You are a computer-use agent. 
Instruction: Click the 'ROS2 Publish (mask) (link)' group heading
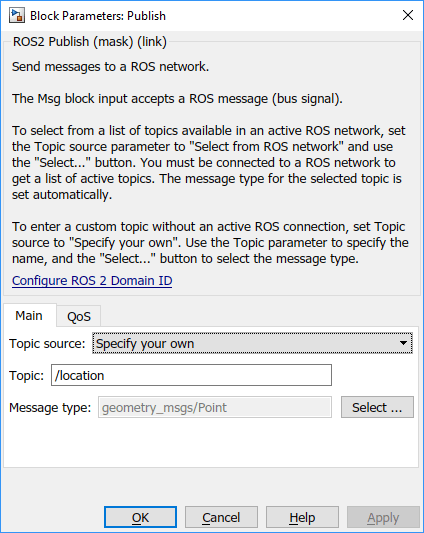[90, 41]
